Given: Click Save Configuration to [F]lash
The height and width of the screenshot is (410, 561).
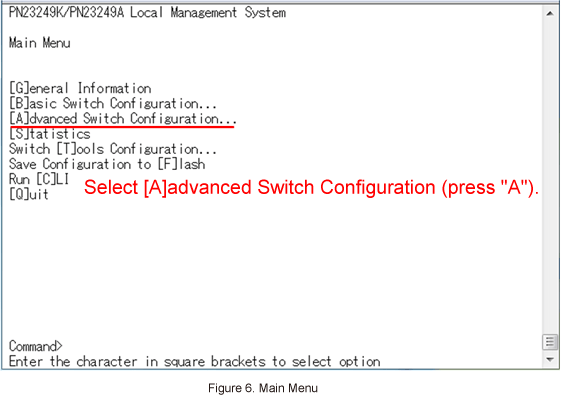Looking at the screenshot, I should click(107, 164).
